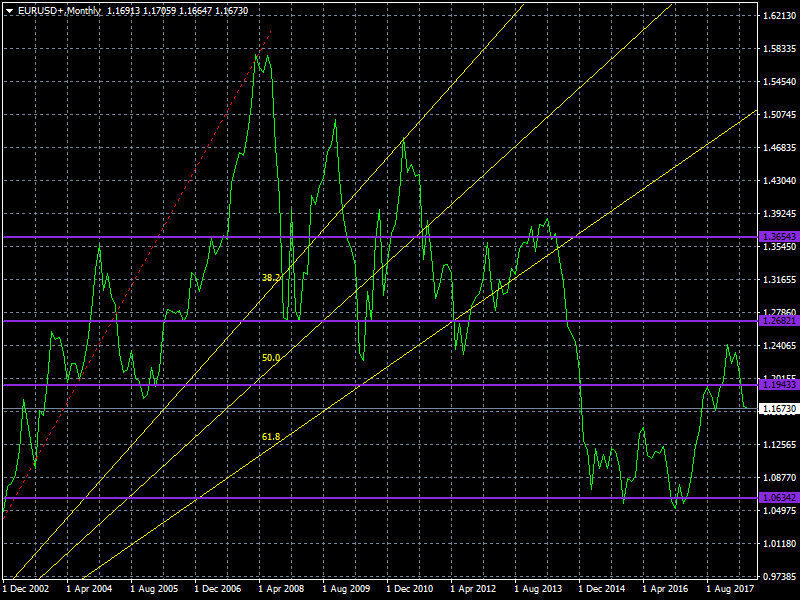Click the 1 Apr 2004 date label

coord(89,589)
